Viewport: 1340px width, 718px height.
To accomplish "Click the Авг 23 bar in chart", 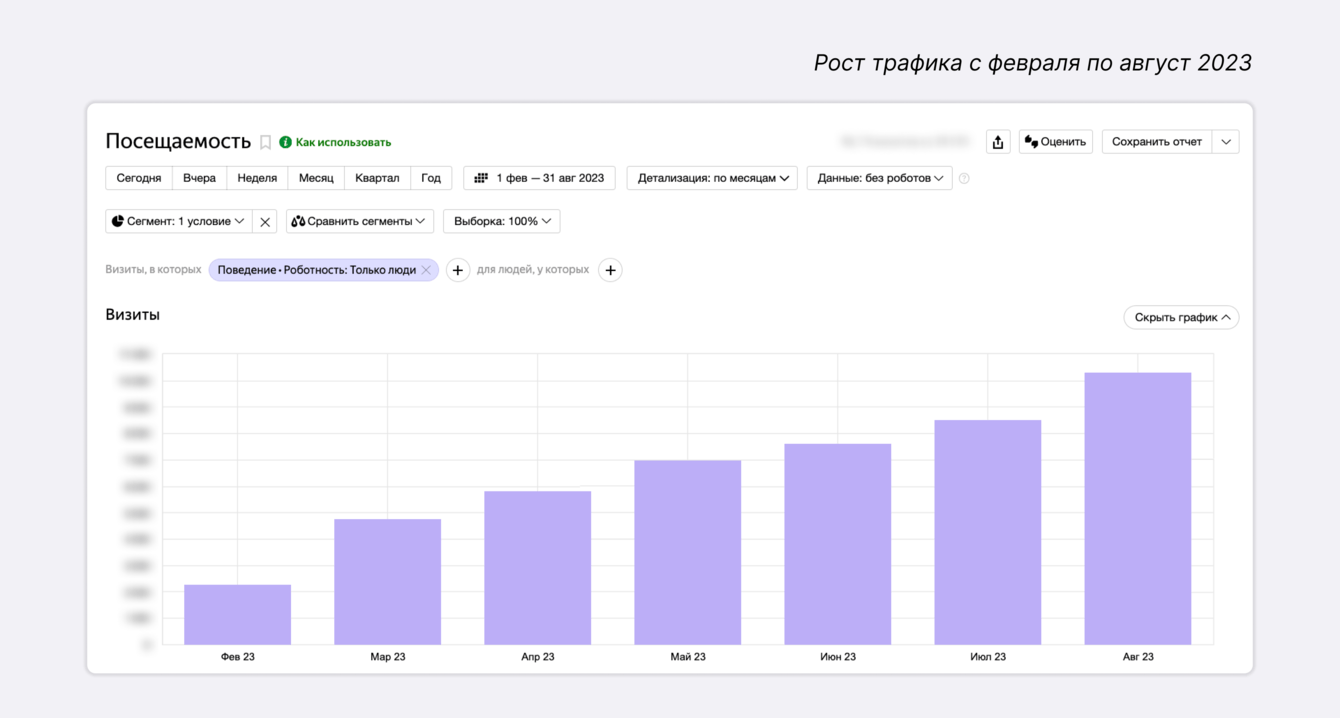I will (1137, 508).
